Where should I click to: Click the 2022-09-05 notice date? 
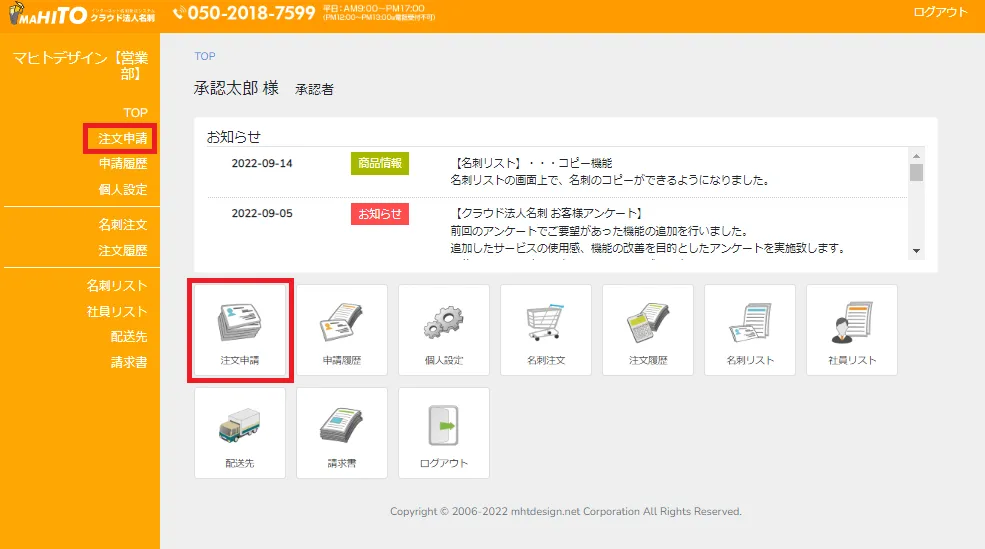click(x=262, y=214)
